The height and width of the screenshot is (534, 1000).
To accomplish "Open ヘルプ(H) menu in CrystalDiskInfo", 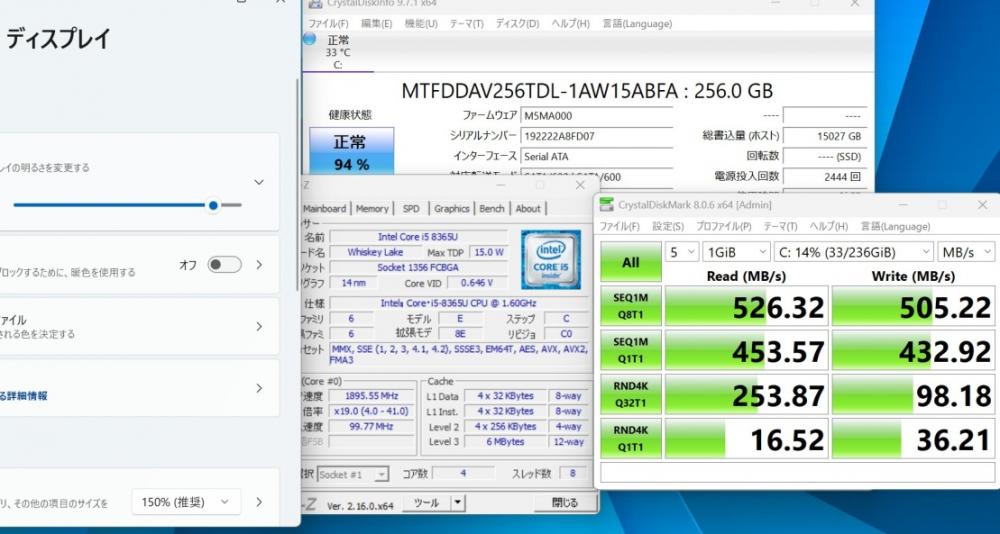I will tap(570, 24).
